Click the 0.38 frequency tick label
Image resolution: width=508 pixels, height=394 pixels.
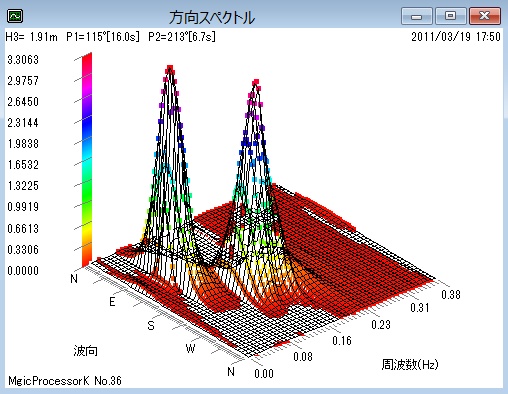[451, 295]
